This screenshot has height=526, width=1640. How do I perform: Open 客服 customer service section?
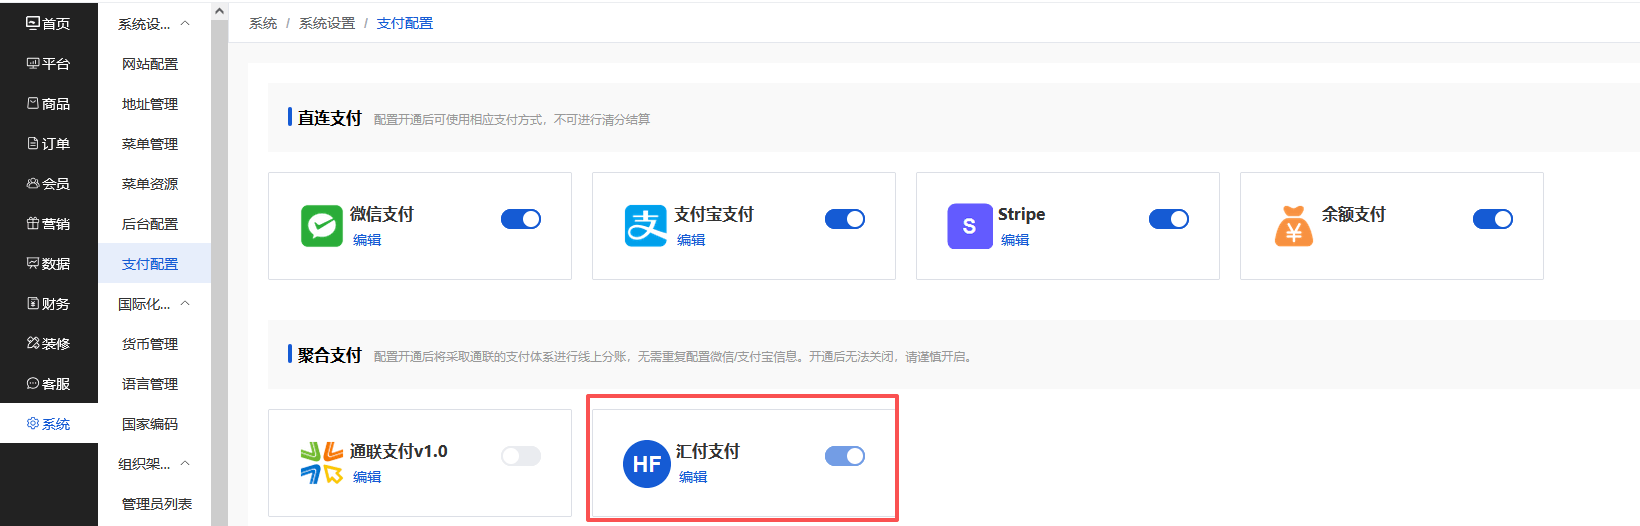(x=48, y=383)
